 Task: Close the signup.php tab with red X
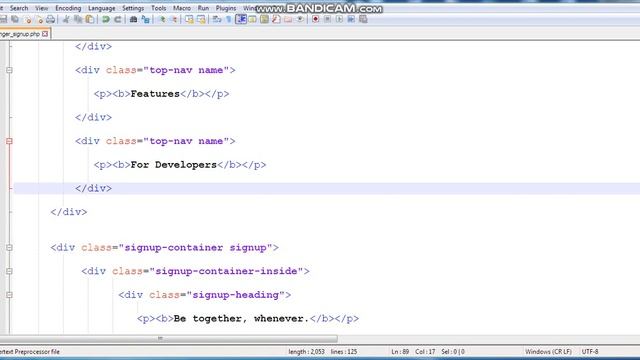pyautogui.click(x=45, y=34)
